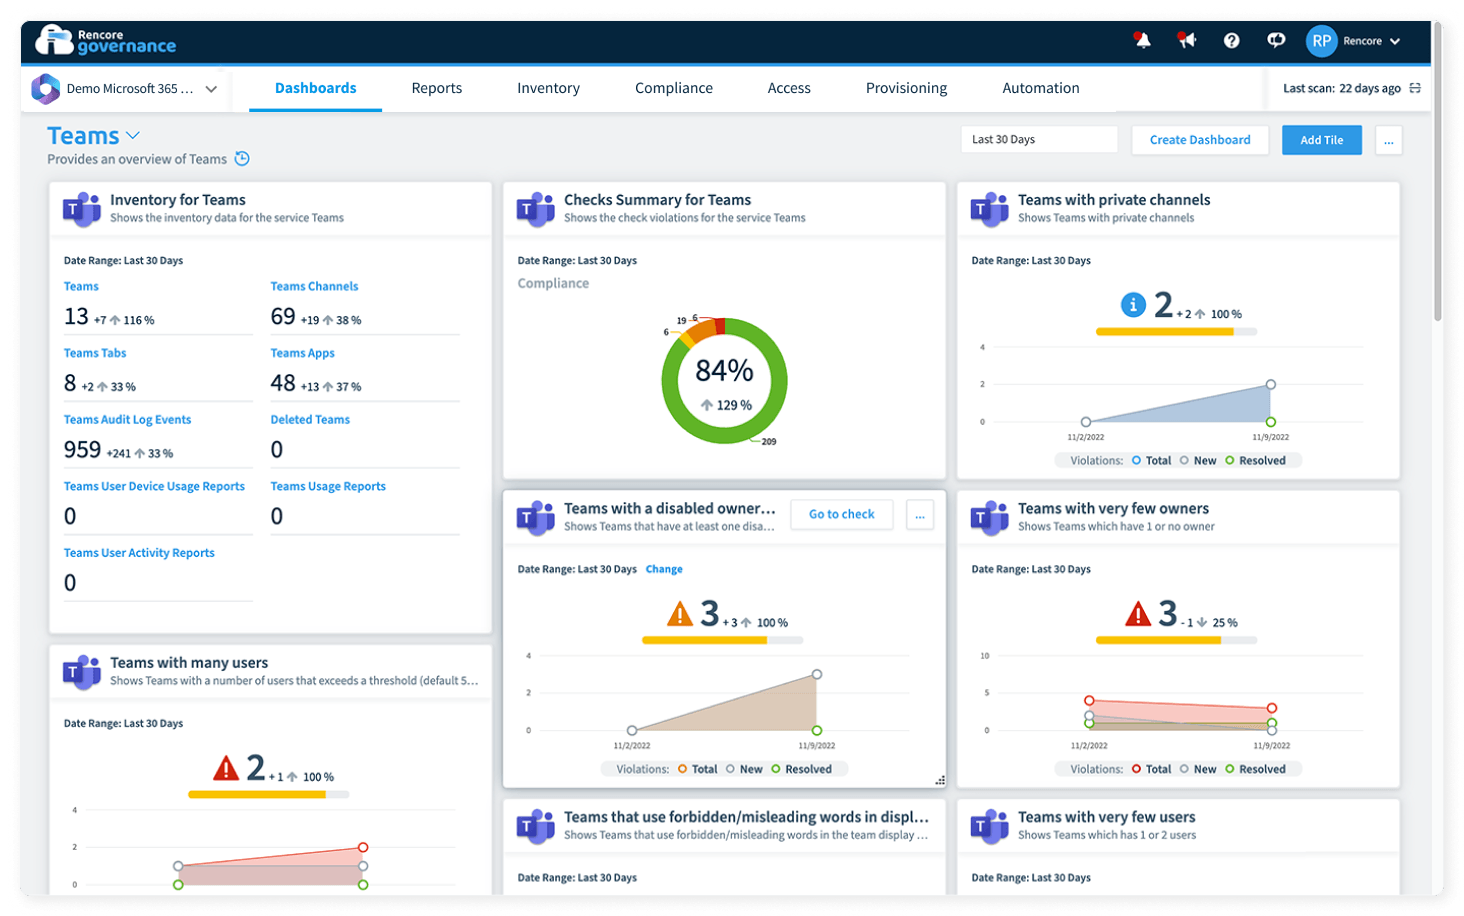This screenshot has height=916, width=1464.
Task: Click the scan icon beside Last scan
Action: click(1415, 88)
